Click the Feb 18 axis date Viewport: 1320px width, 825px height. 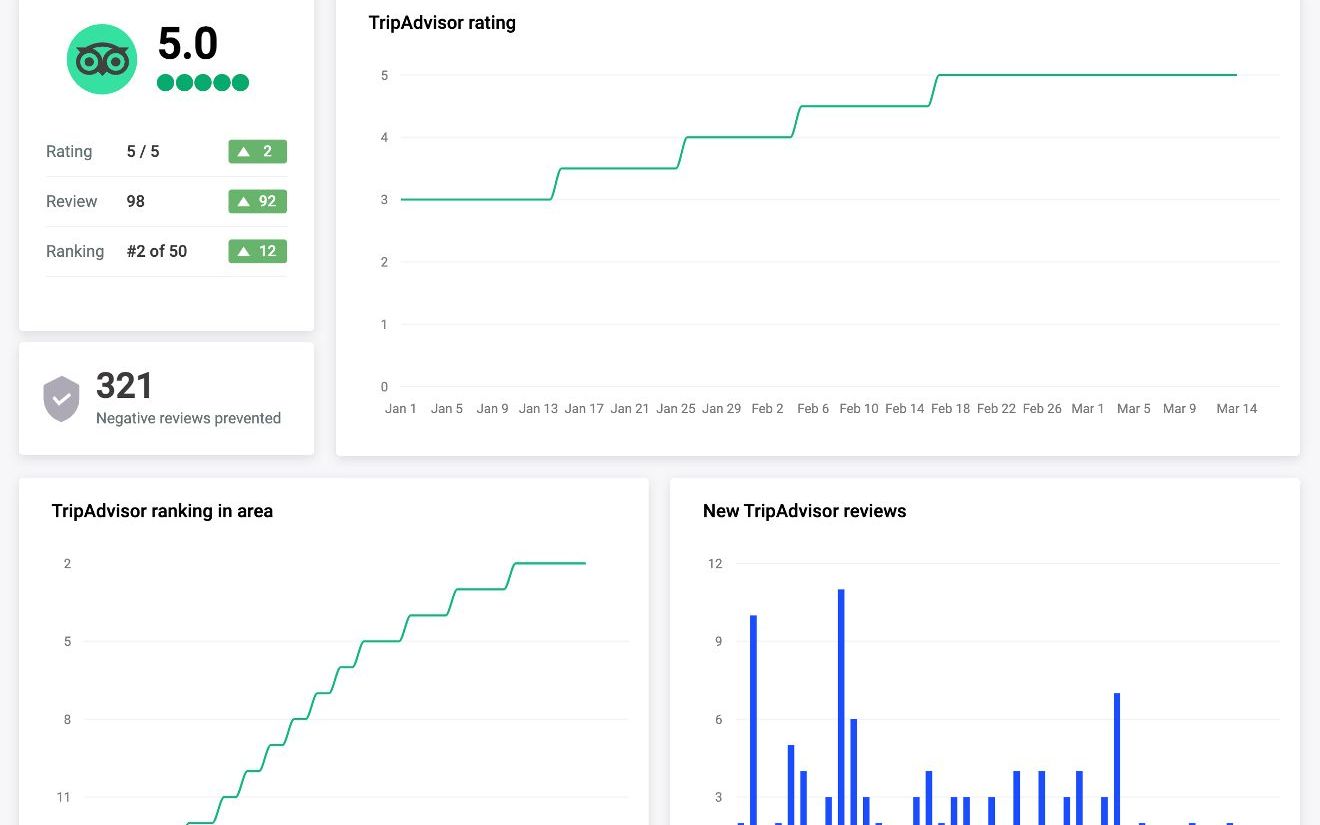tap(950, 408)
